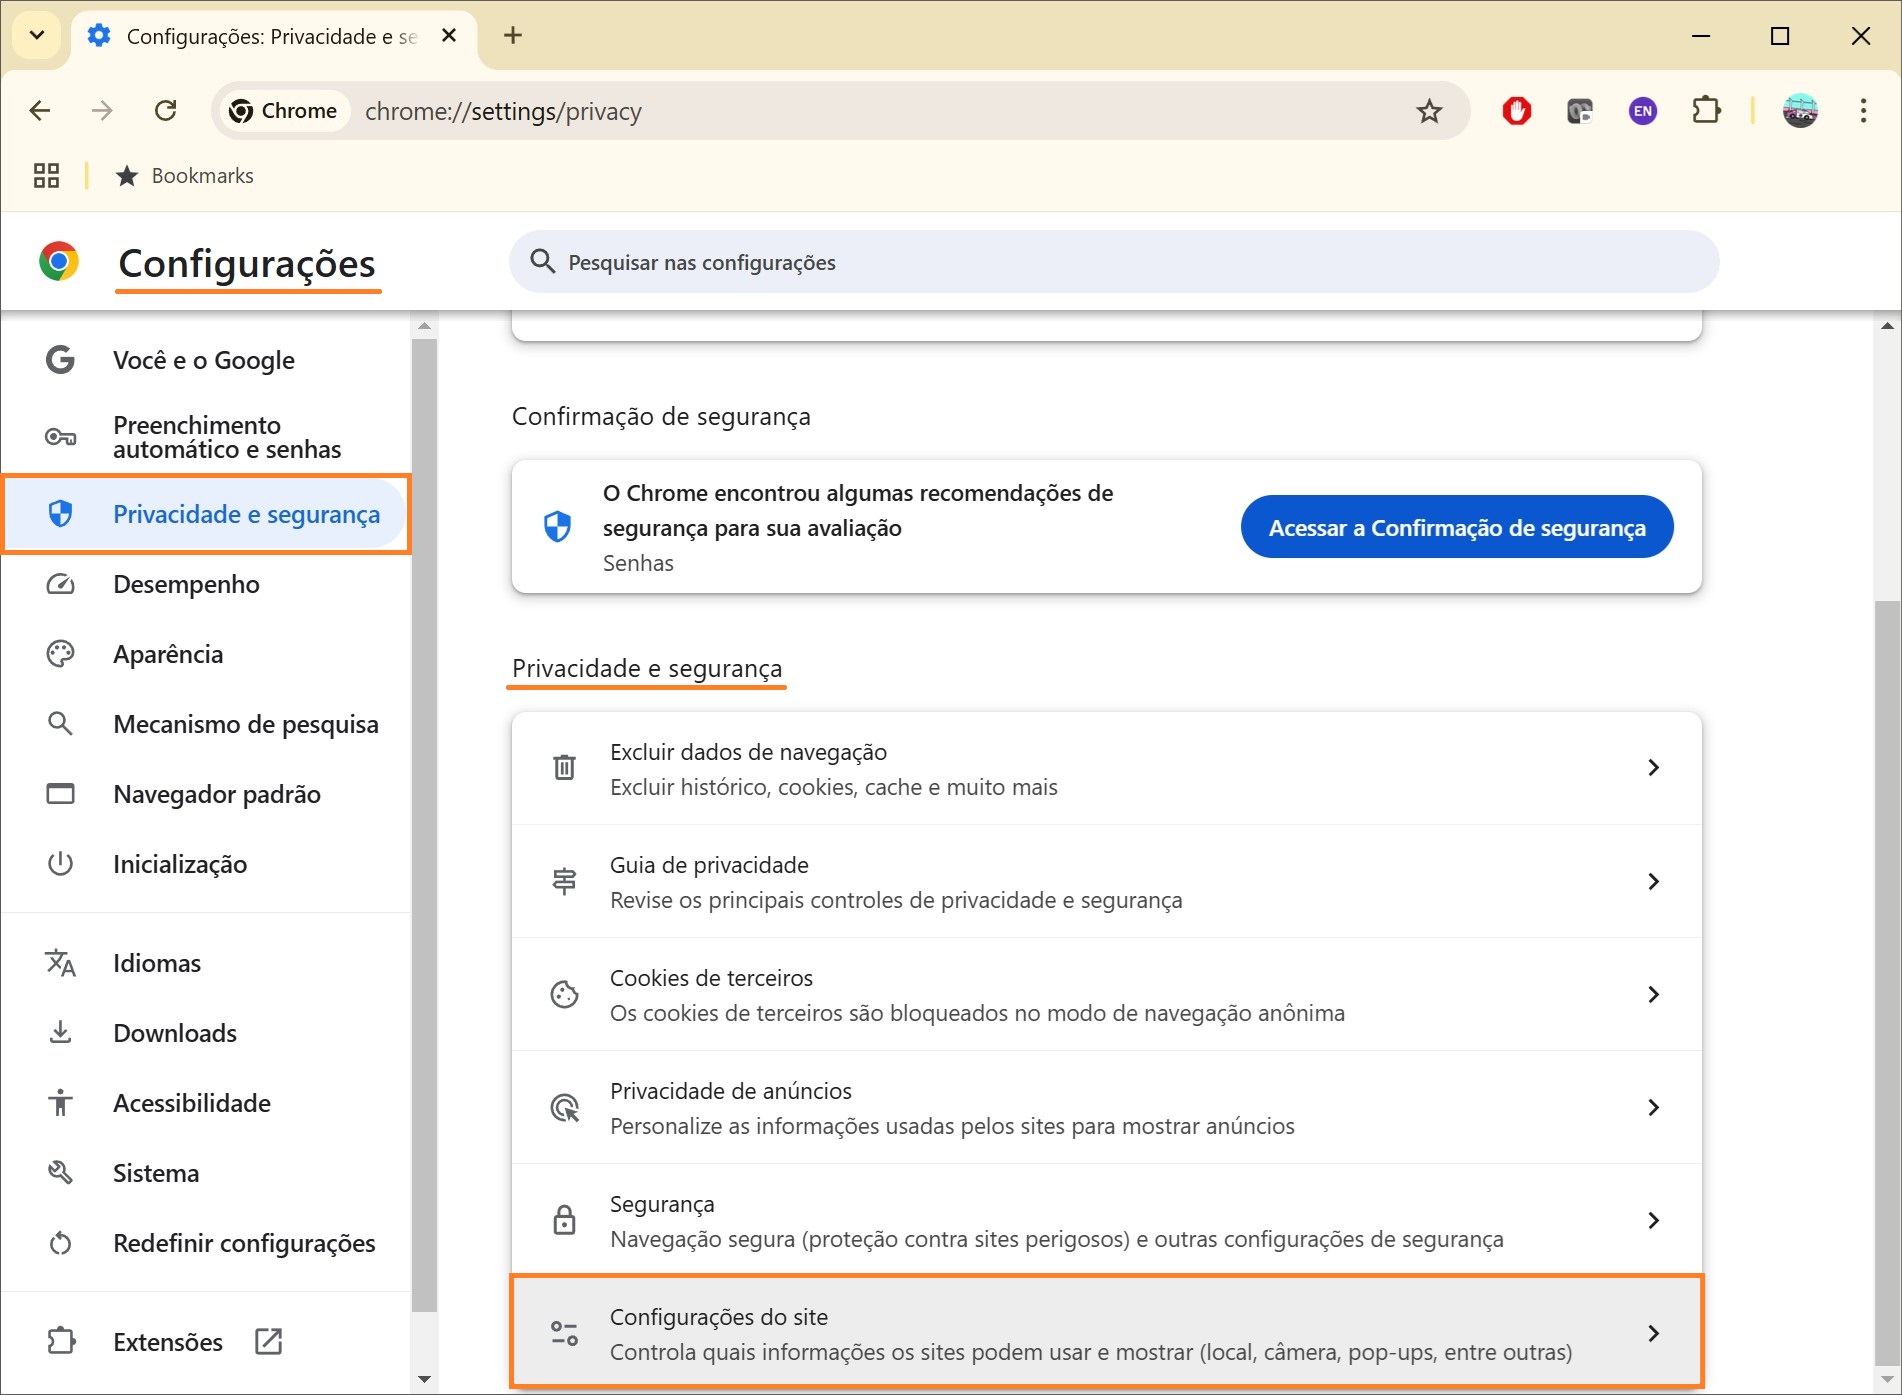Click the Chrome site info chip
This screenshot has height=1395, width=1902.
(x=283, y=111)
